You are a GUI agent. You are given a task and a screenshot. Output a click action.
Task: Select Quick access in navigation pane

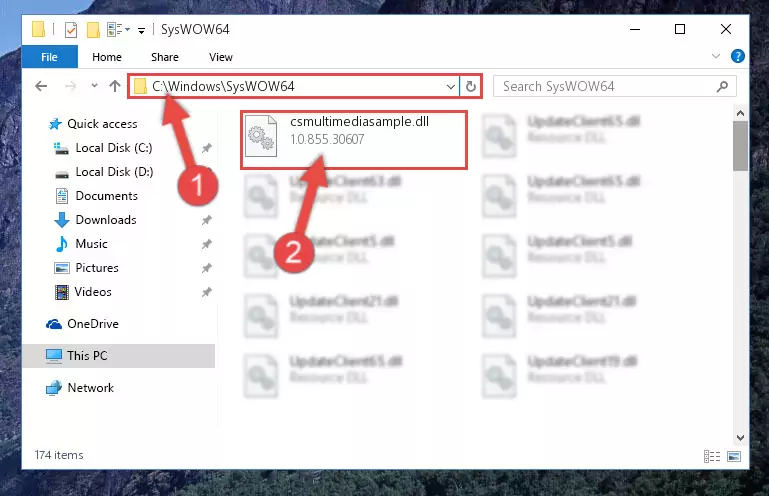point(102,124)
